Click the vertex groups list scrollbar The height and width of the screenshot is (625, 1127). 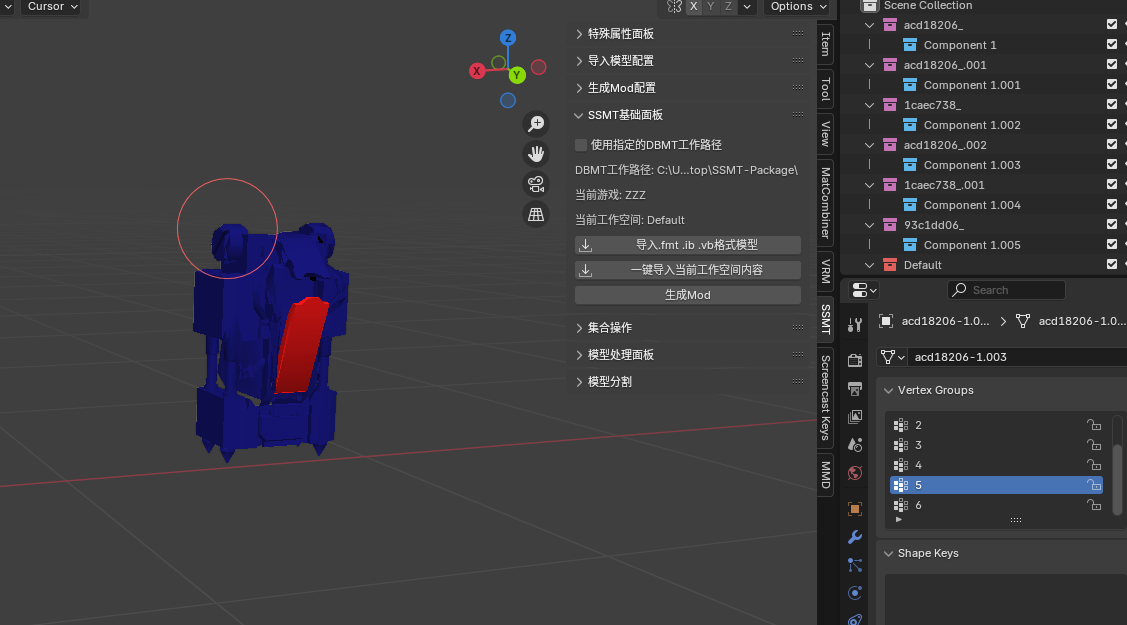(1118, 480)
